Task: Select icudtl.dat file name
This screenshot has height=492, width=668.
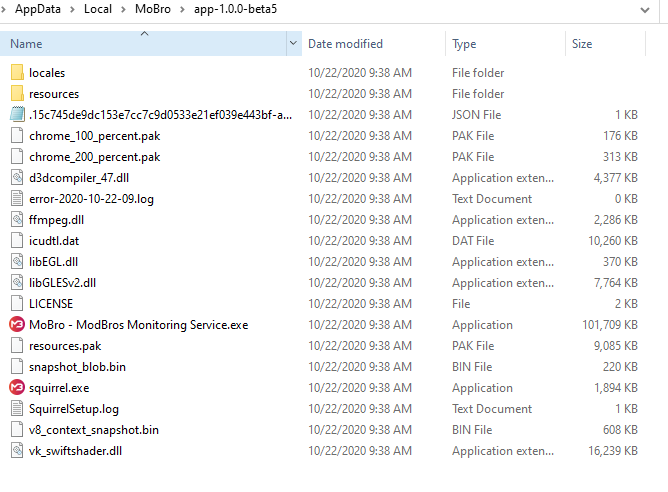Action: tap(54, 241)
